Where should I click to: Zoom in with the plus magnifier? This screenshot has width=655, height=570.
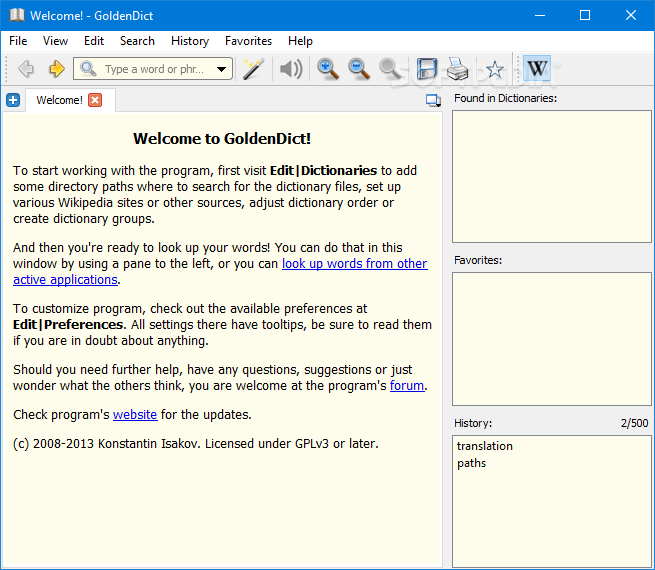(x=328, y=69)
